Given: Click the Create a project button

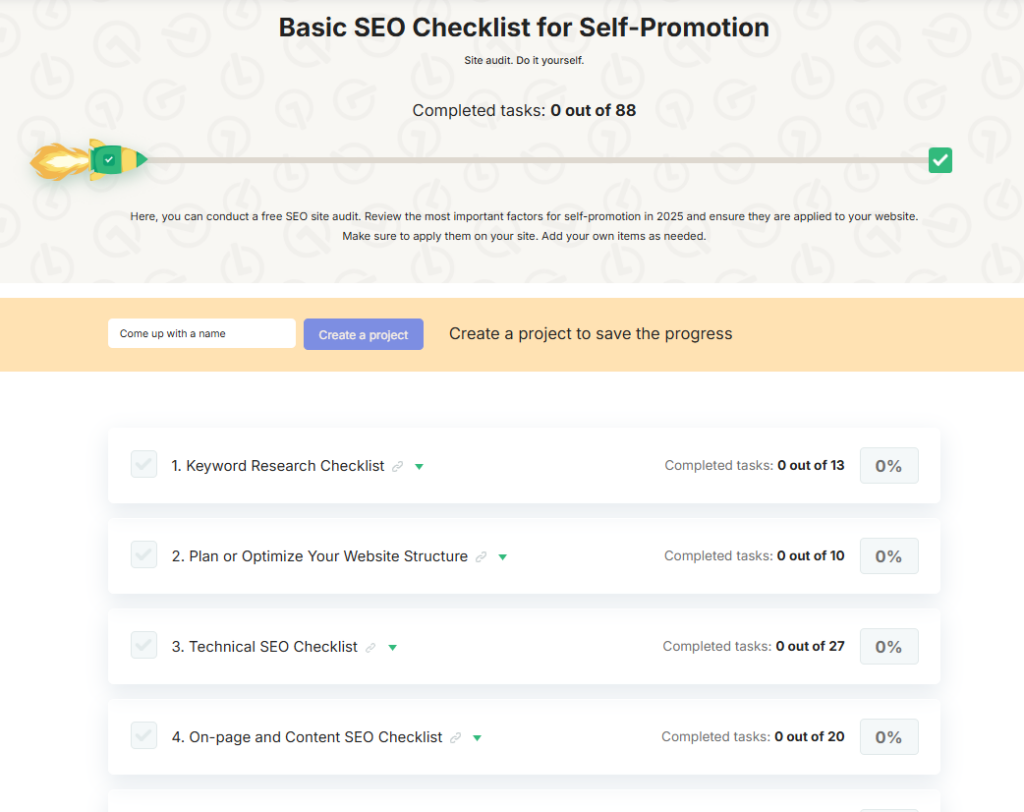Looking at the screenshot, I should [x=363, y=335].
